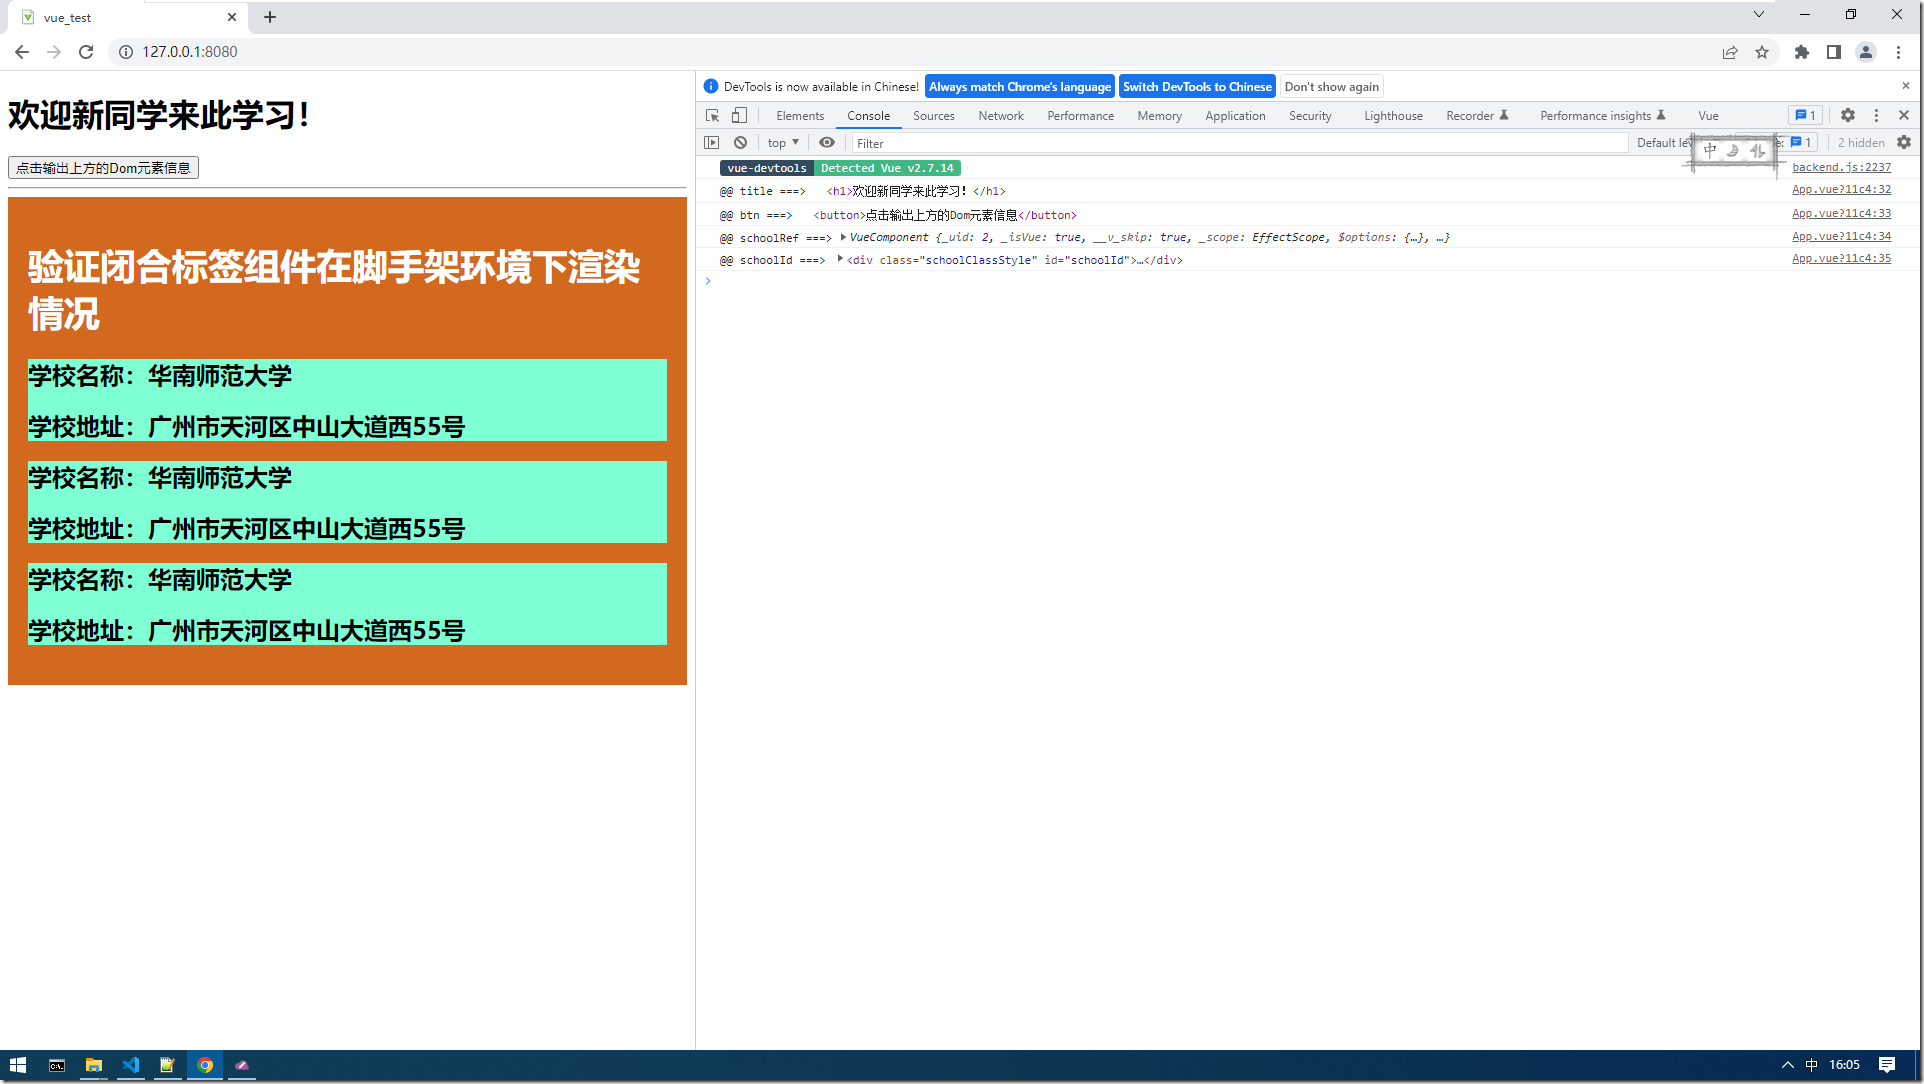Toggle the Chrome side panel icon
The image size is (1924, 1084).
(x=1834, y=52)
